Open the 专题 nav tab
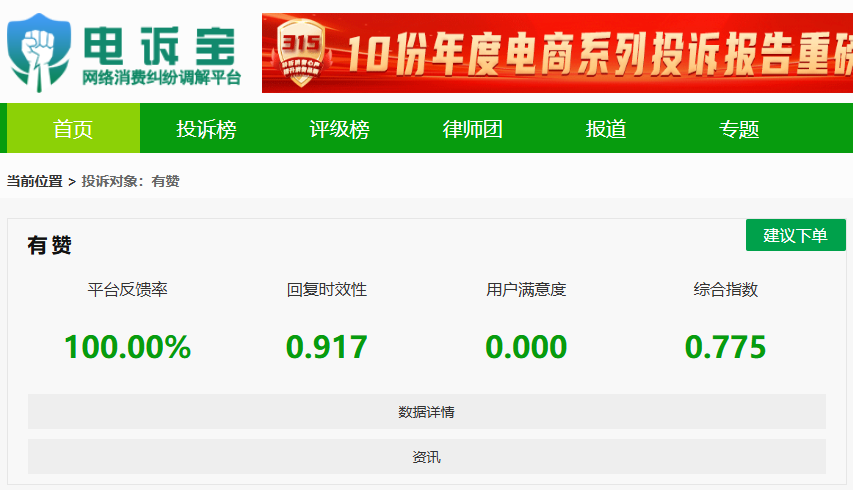 pyautogui.click(x=739, y=128)
